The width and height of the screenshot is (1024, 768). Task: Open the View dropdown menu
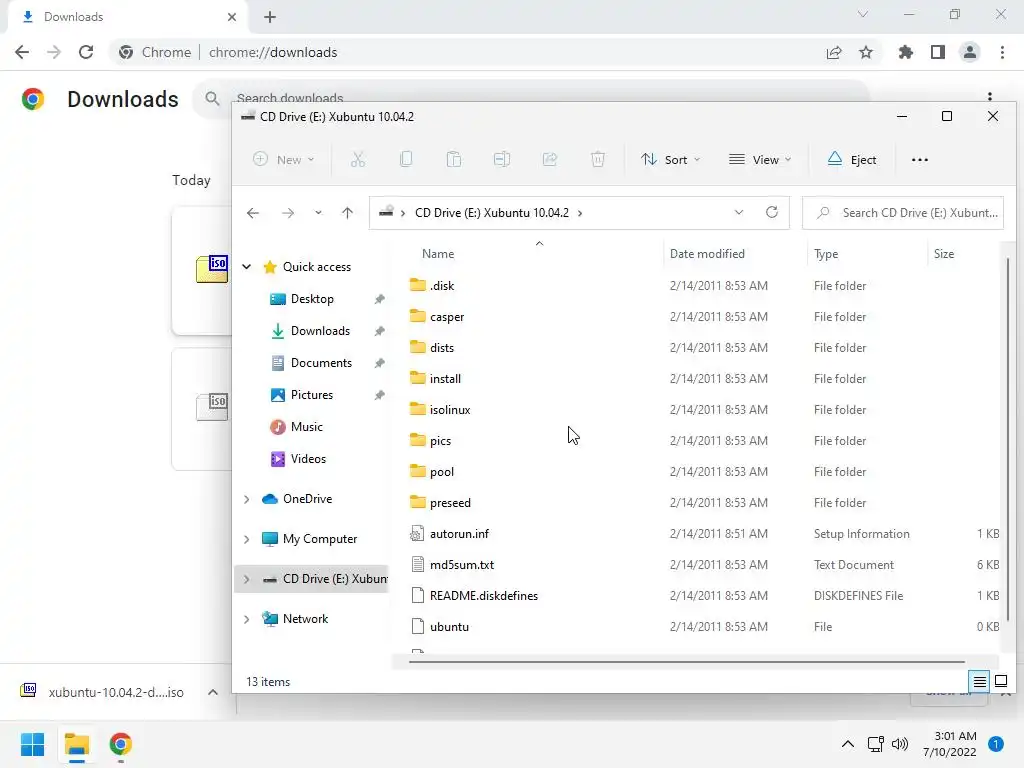(760, 159)
